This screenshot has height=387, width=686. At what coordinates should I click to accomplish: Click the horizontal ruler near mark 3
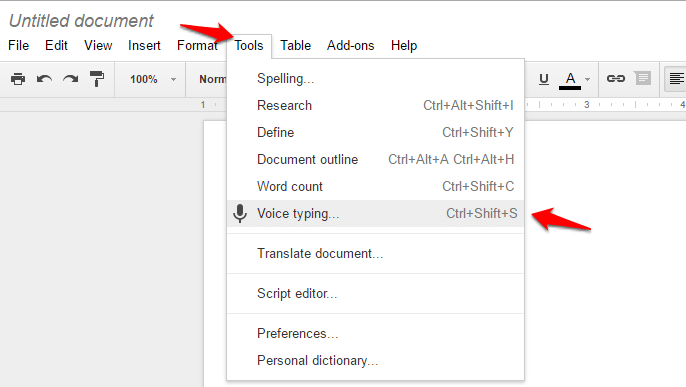587,105
